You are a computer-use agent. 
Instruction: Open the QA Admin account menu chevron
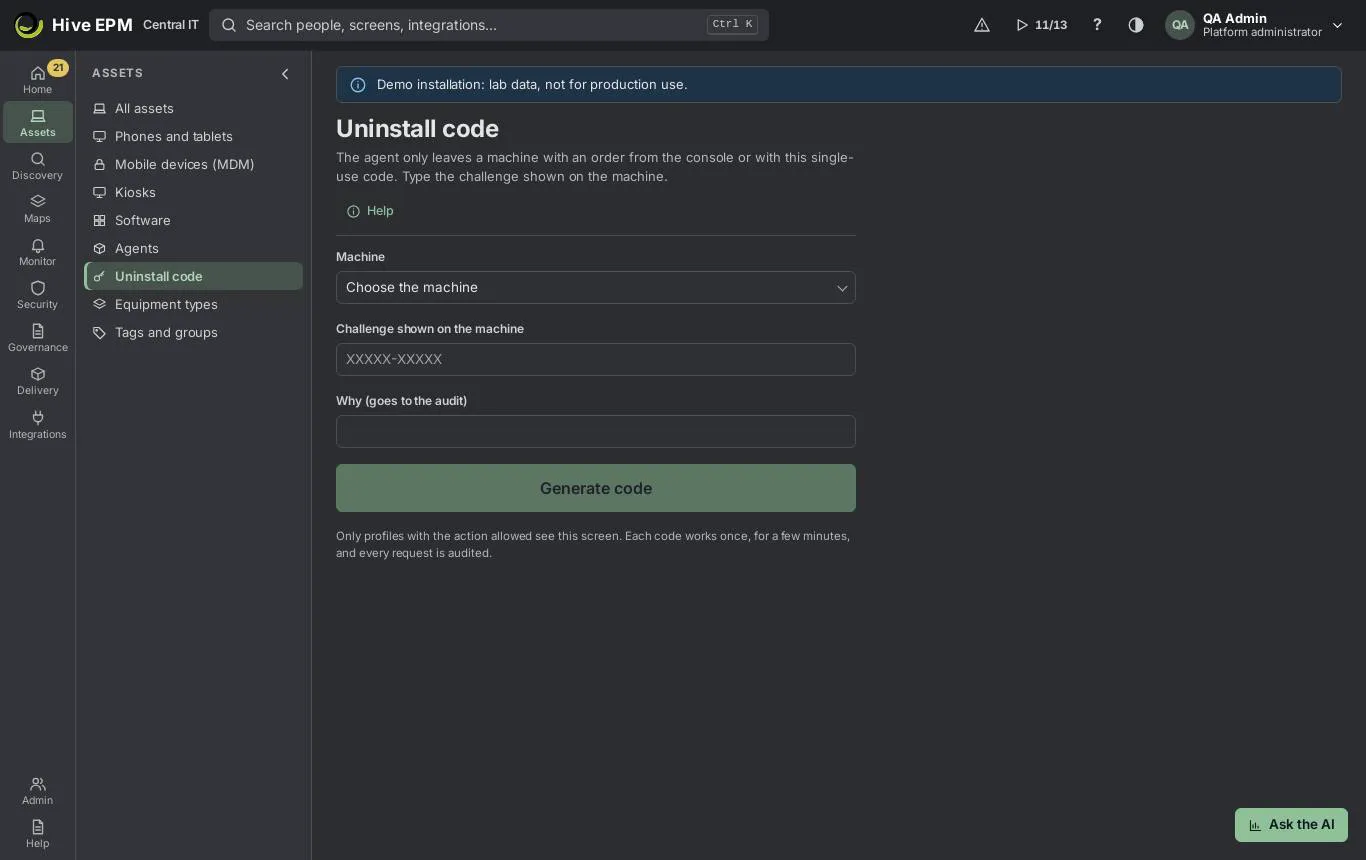(1337, 25)
